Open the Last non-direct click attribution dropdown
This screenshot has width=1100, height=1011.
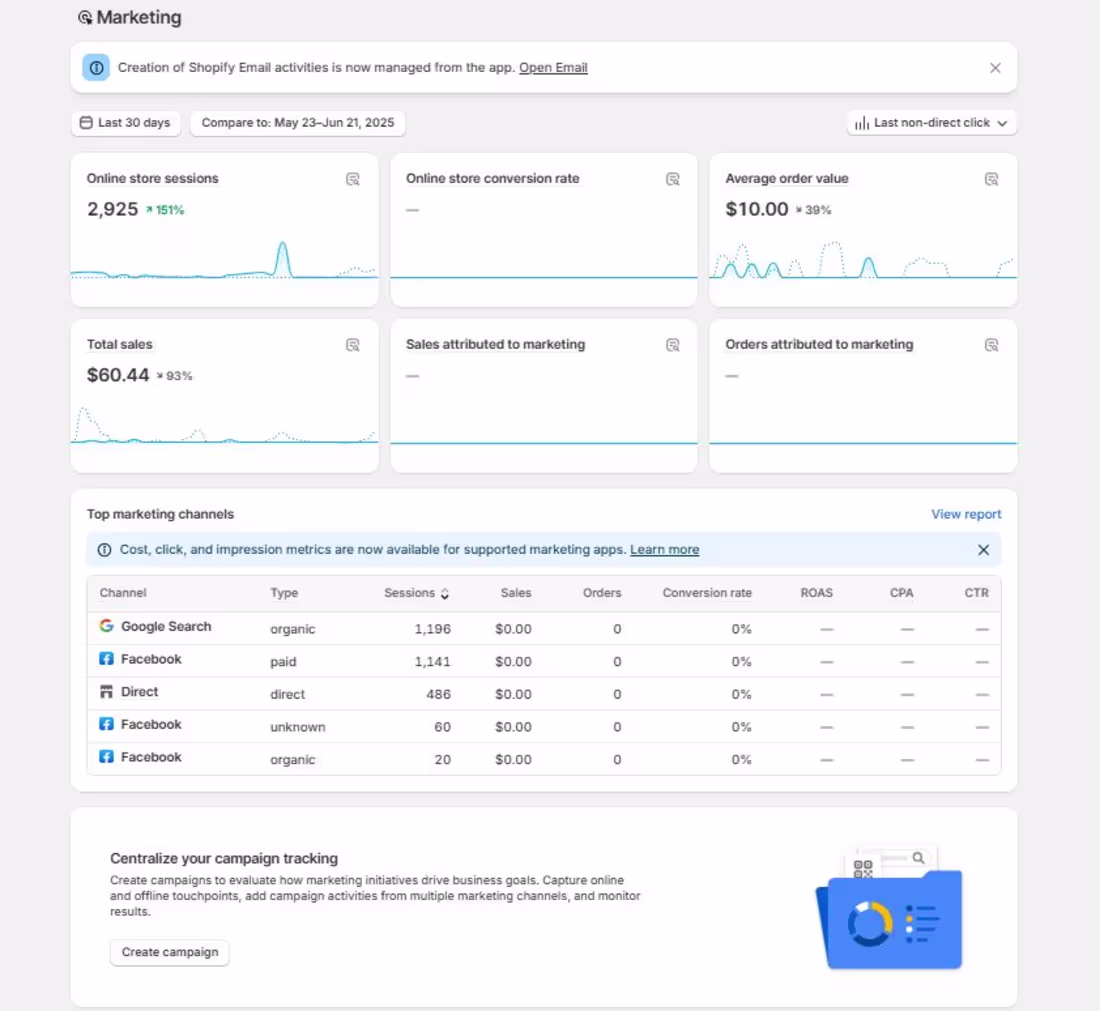pyautogui.click(x=930, y=122)
